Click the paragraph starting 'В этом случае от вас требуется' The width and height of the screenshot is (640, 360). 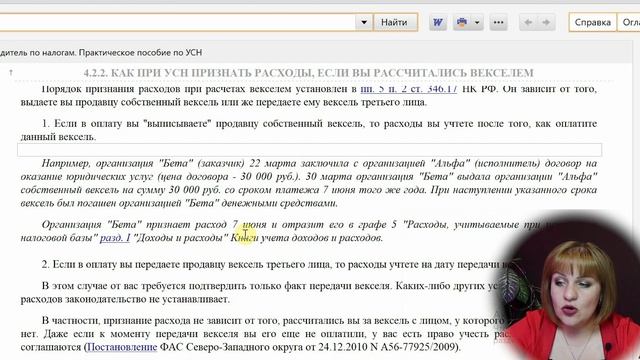[261, 292]
